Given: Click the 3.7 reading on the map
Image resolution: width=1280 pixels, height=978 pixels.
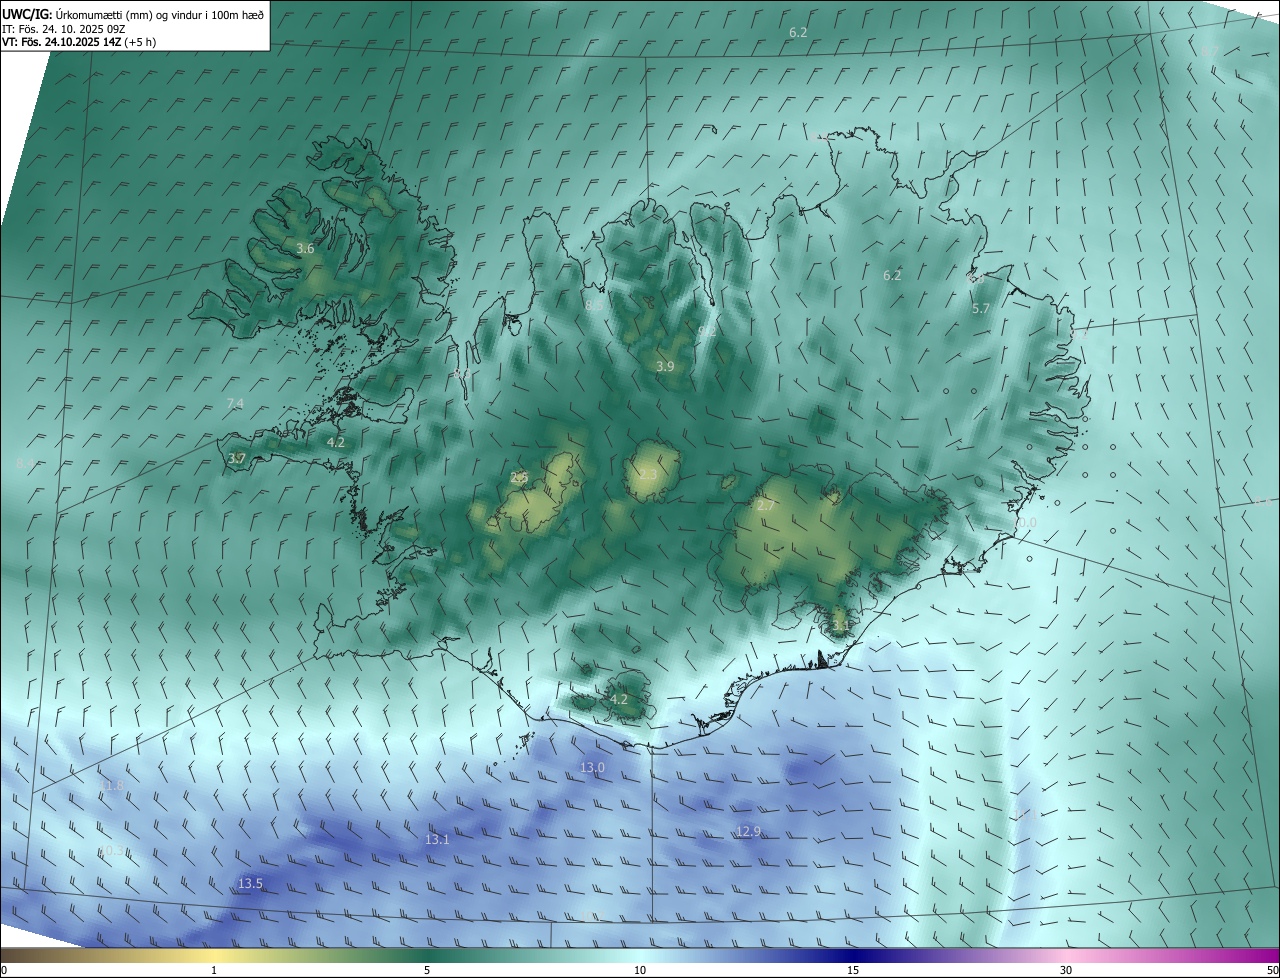Looking at the screenshot, I should point(237,458).
